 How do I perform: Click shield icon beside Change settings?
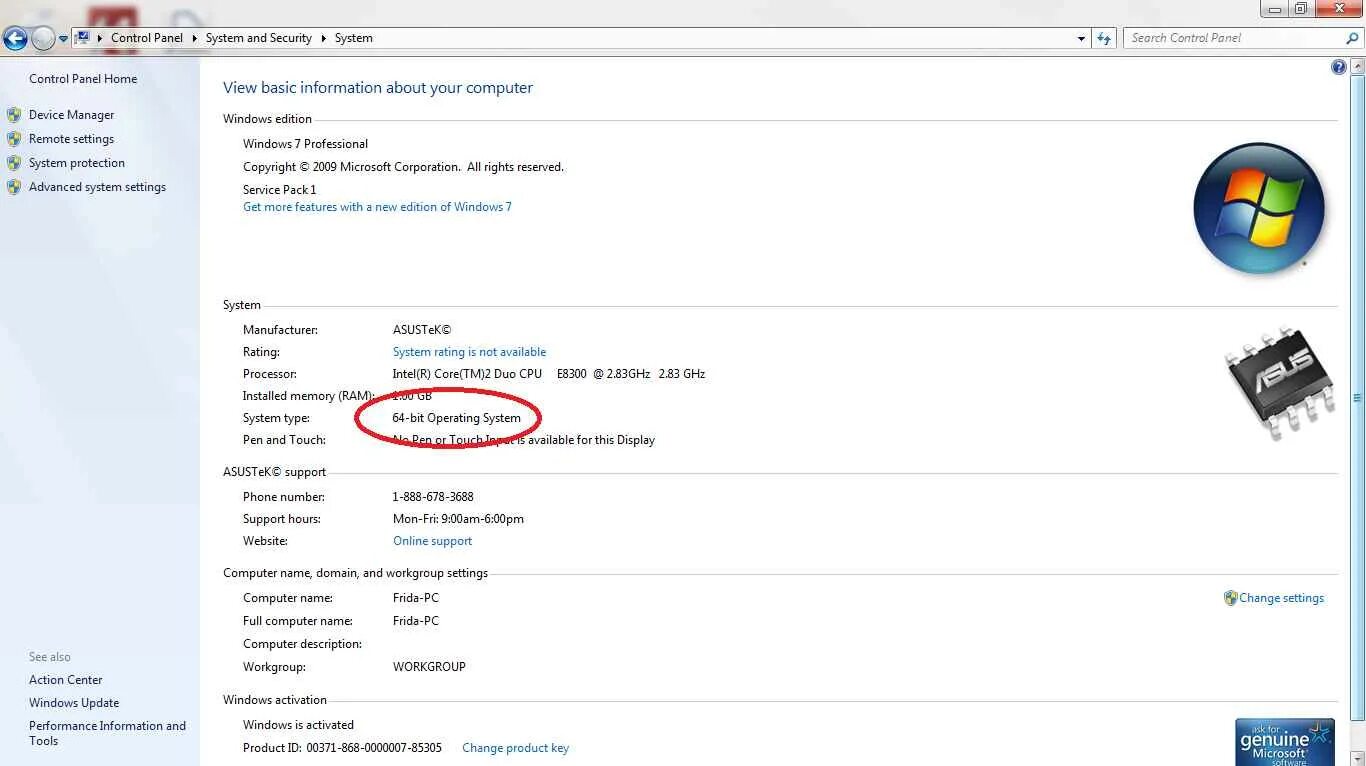tap(1230, 598)
